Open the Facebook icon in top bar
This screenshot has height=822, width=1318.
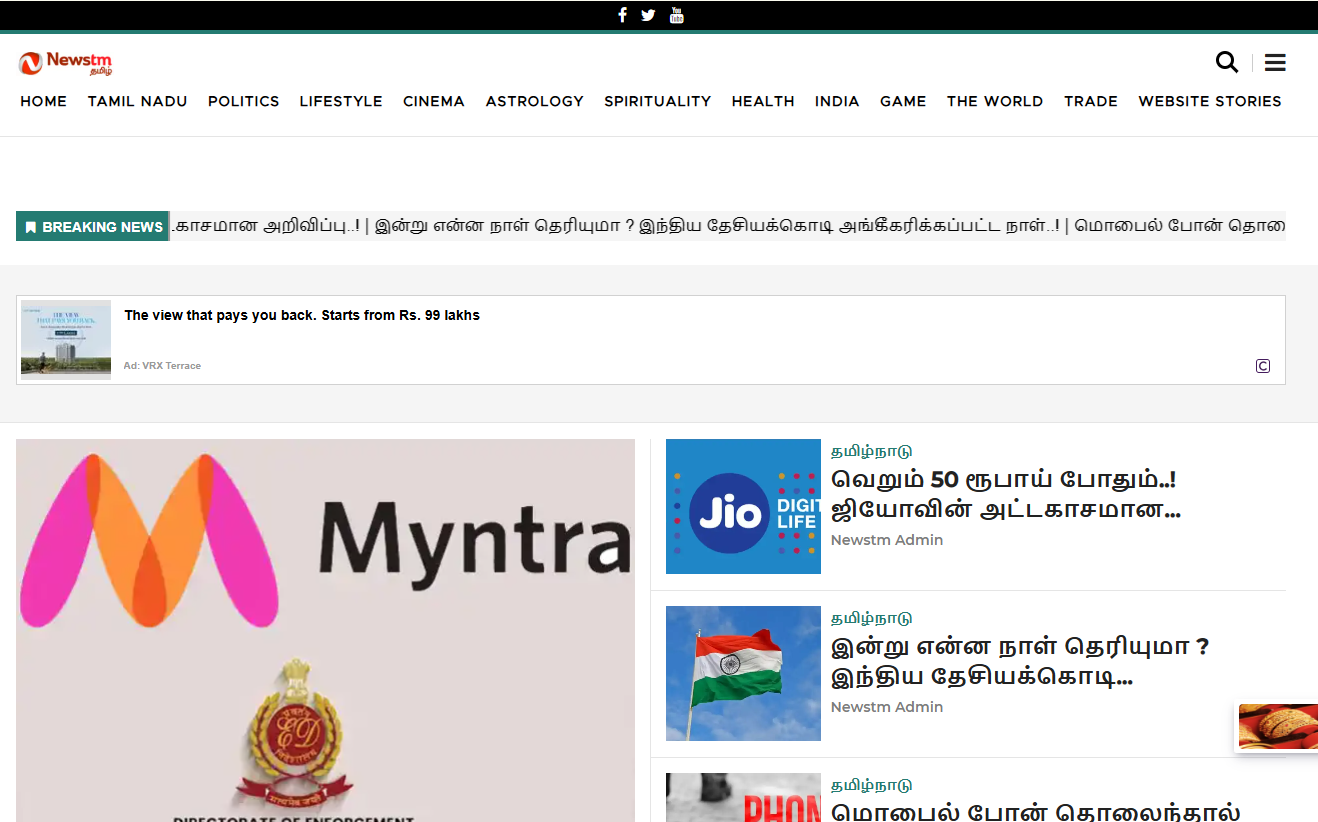tap(622, 15)
